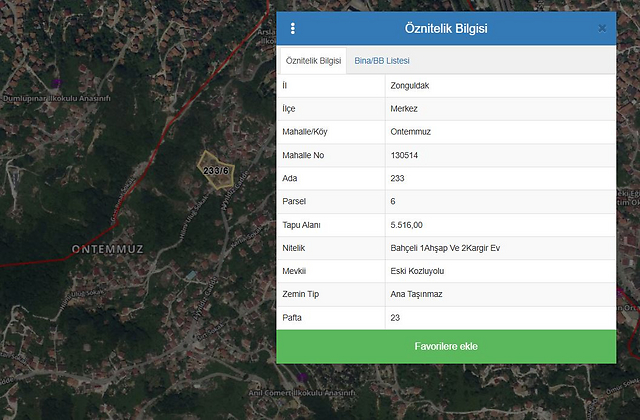The image size is (640, 420).
Task: Click the Zonguldak value in İl row
Action: click(x=413, y=86)
